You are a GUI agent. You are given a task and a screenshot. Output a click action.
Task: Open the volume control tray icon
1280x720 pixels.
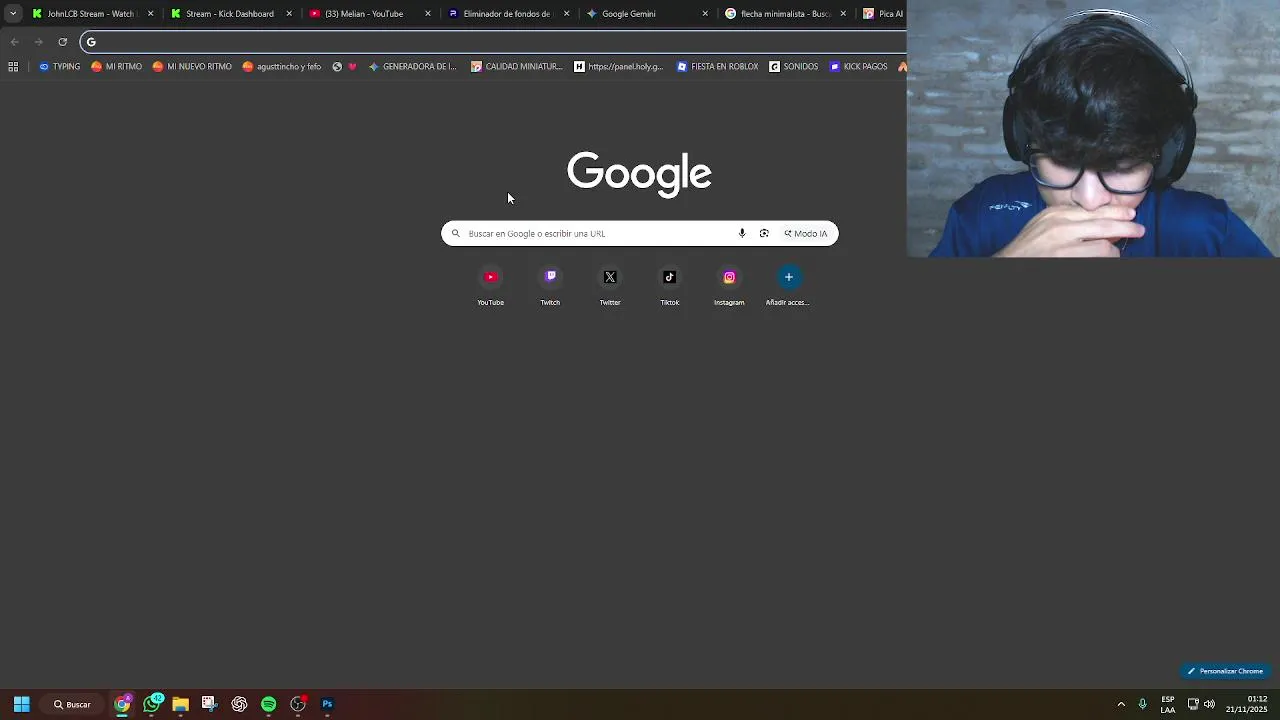pyautogui.click(x=1209, y=704)
